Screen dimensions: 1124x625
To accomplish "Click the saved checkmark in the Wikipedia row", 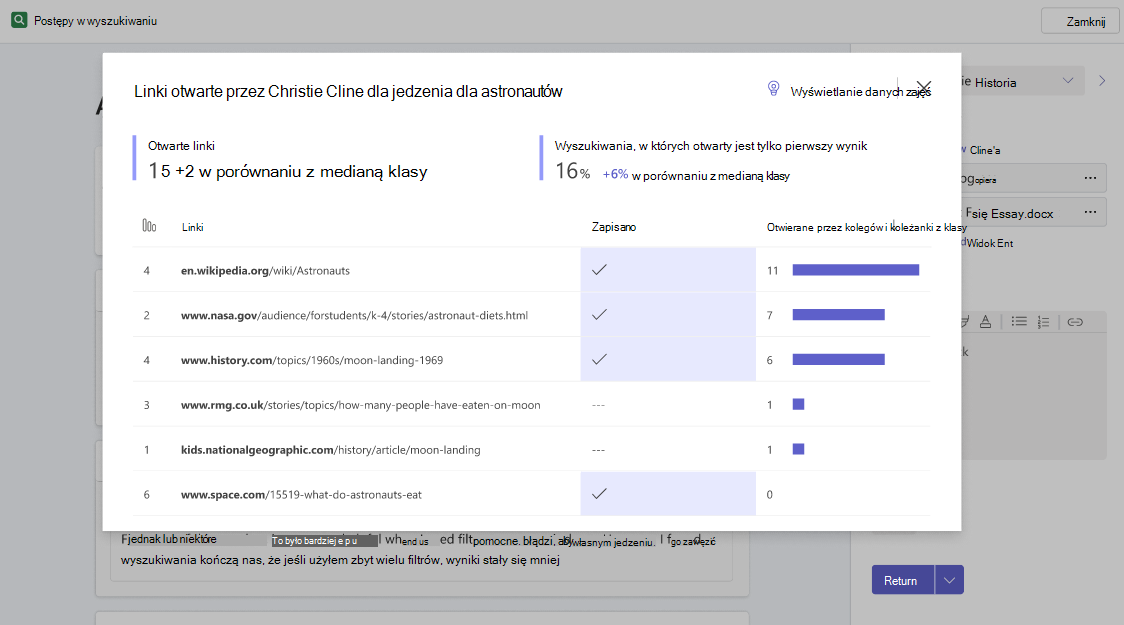I will pyautogui.click(x=599, y=269).
